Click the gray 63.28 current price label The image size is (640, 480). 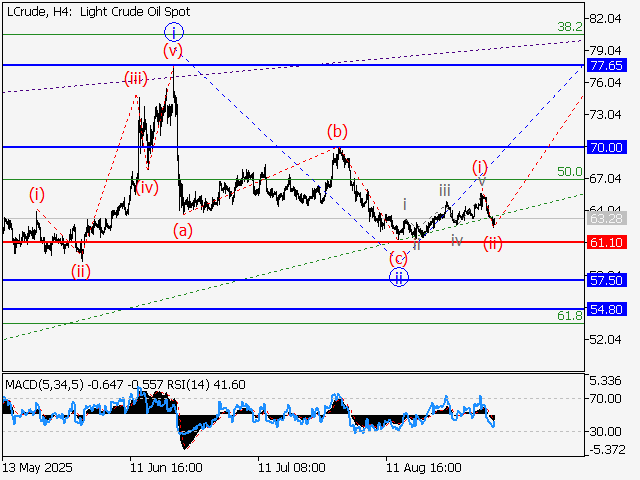pyautogui.click(x=606, y=217)
